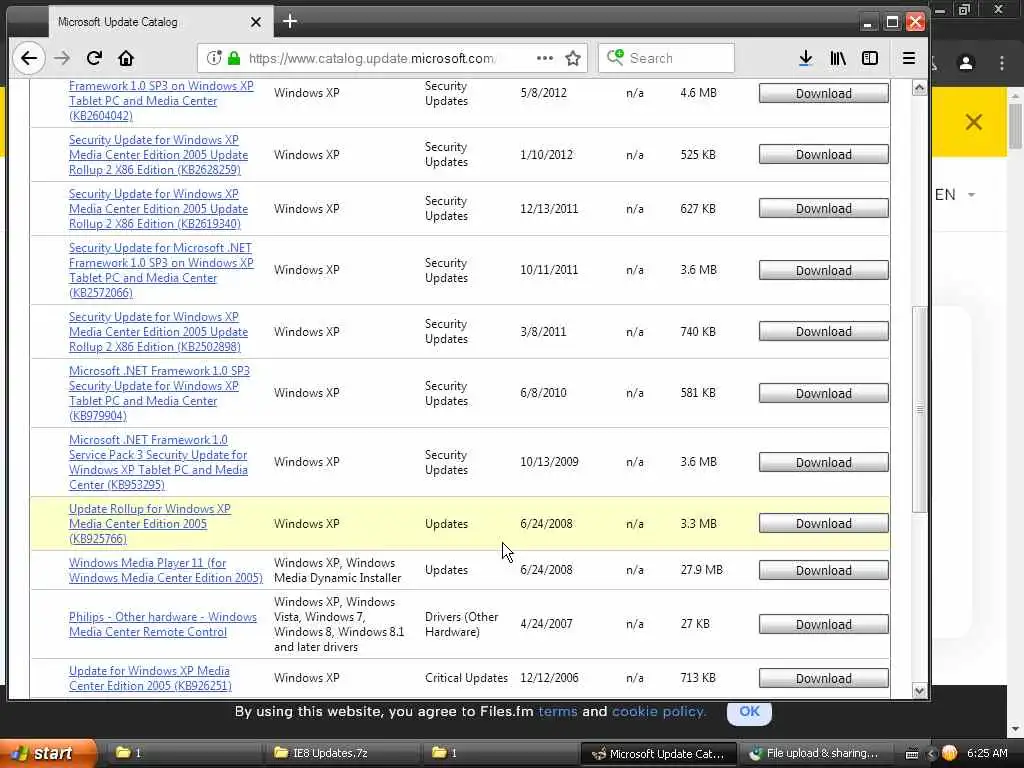This screenshot has height=768, width=1024.
Task: Open the KB2502898 security update link
Action: tap(159, 332)
